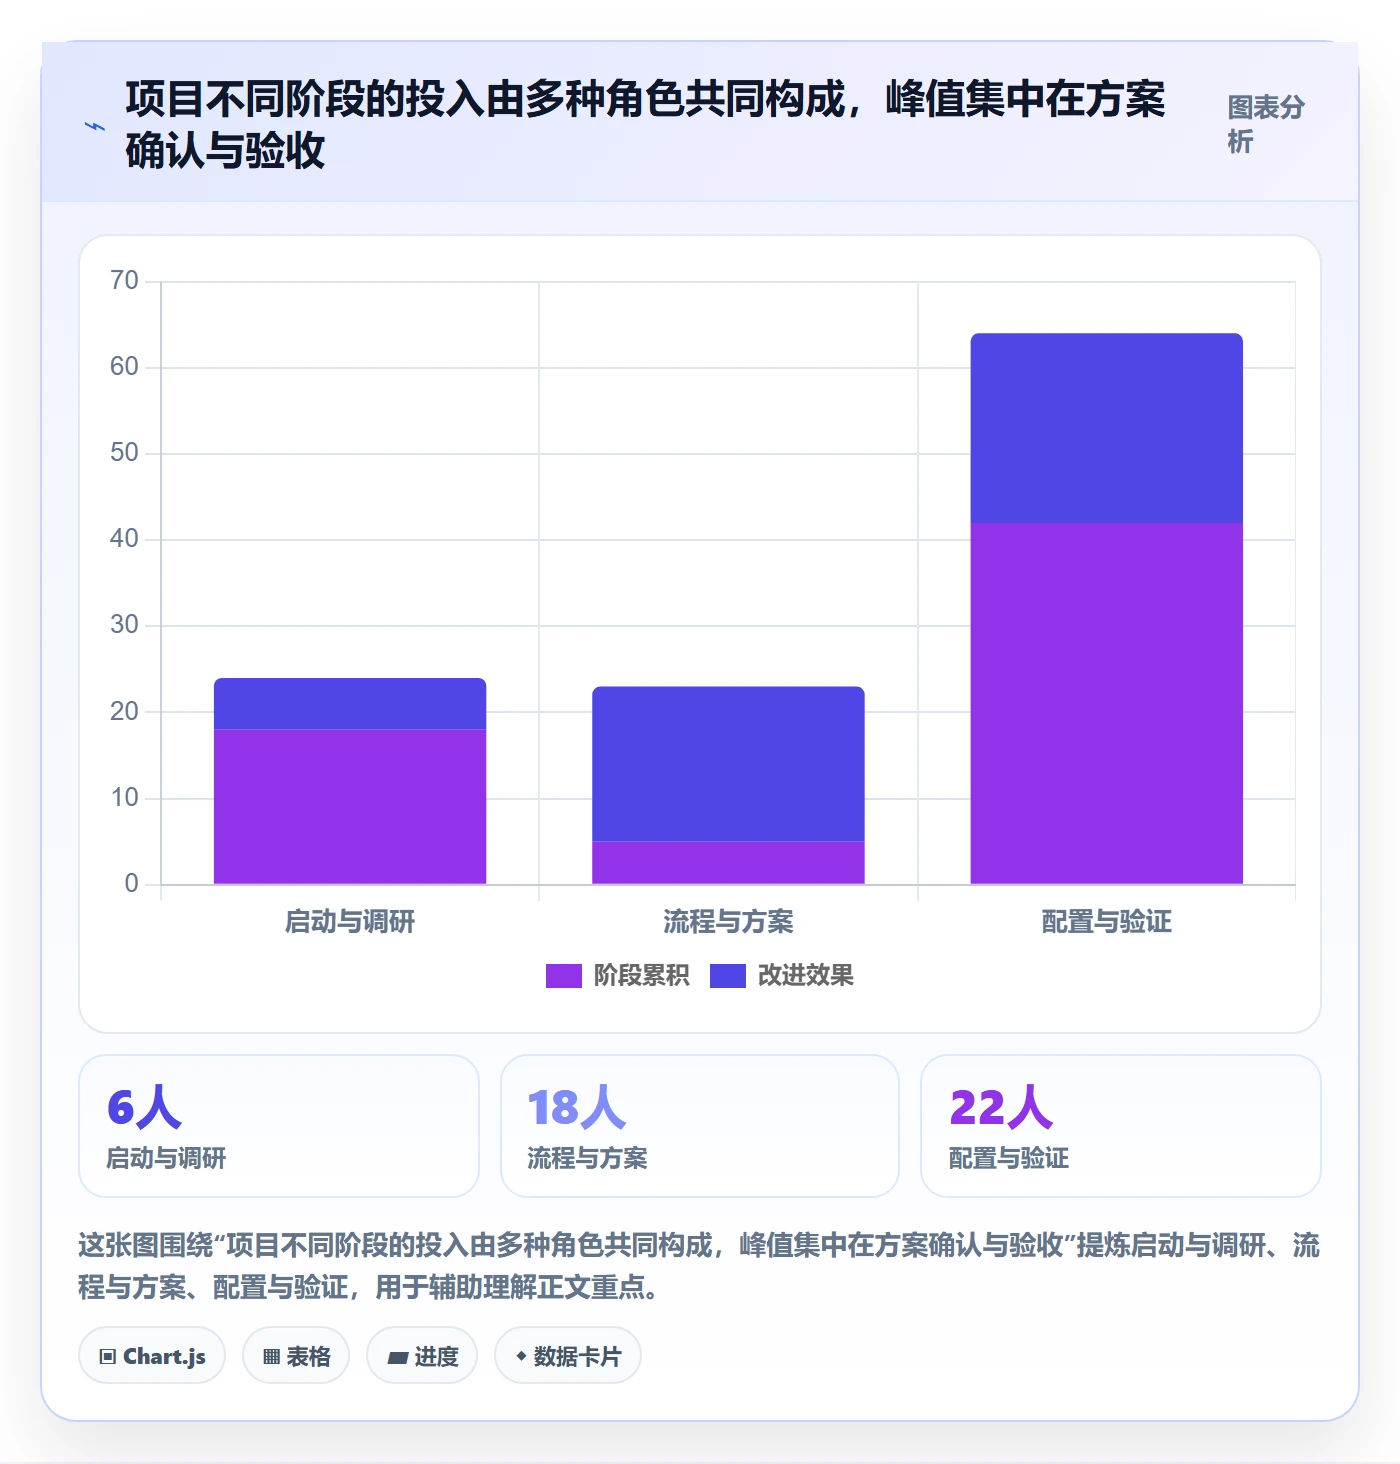Toggle the 阶段累积 legend purple swatch

(x=563, y=976)
